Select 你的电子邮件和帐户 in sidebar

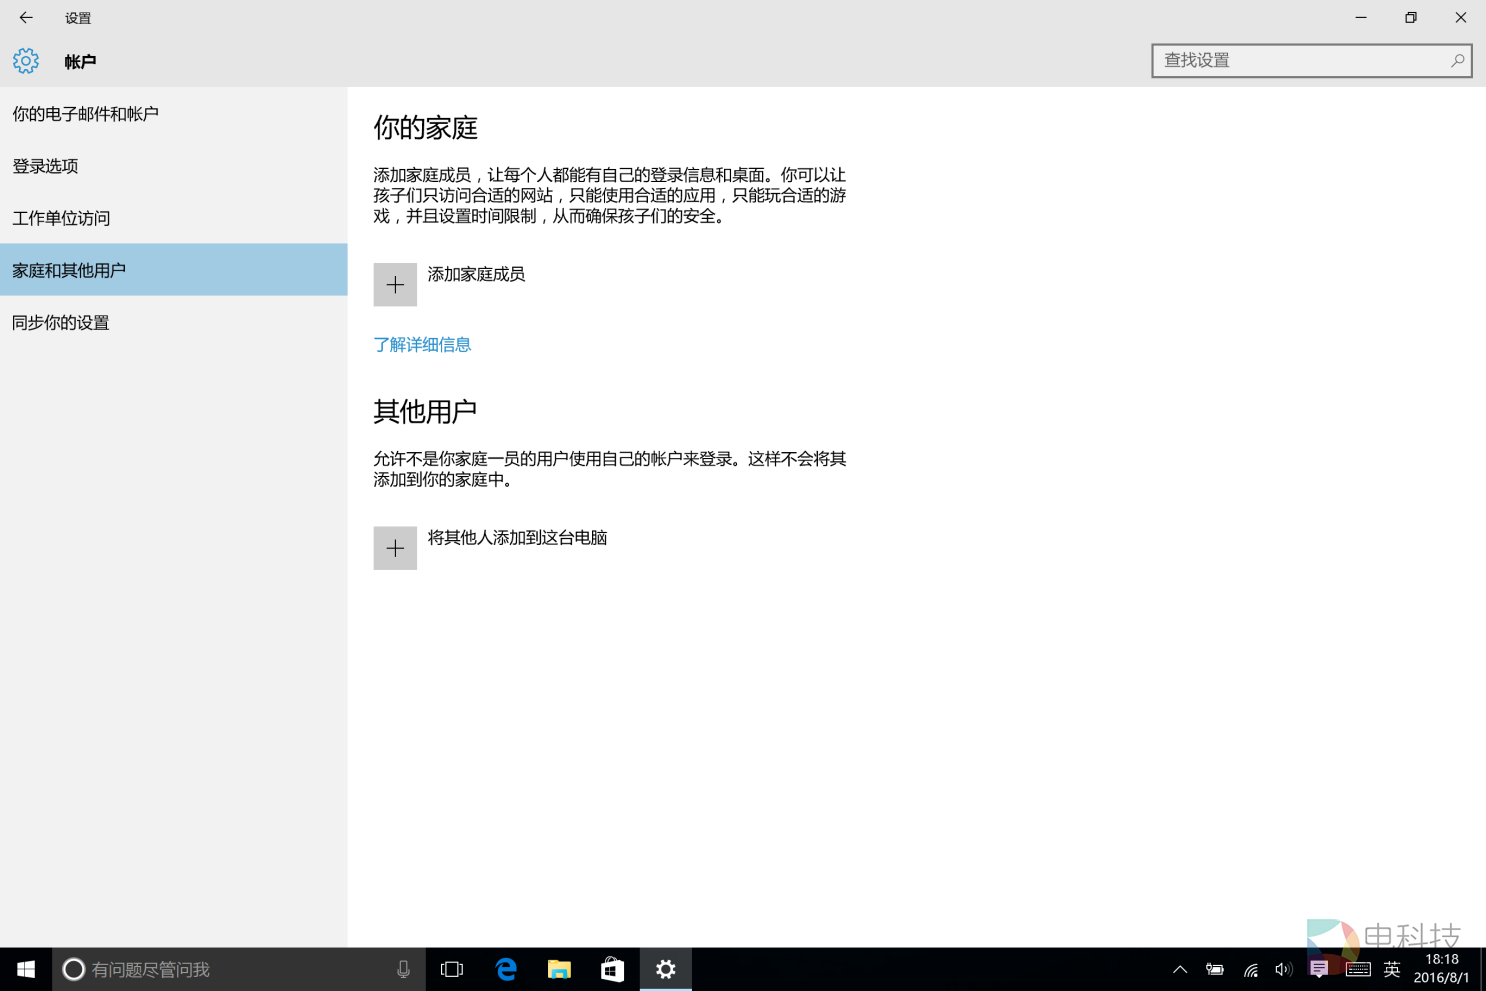point(86,114)
